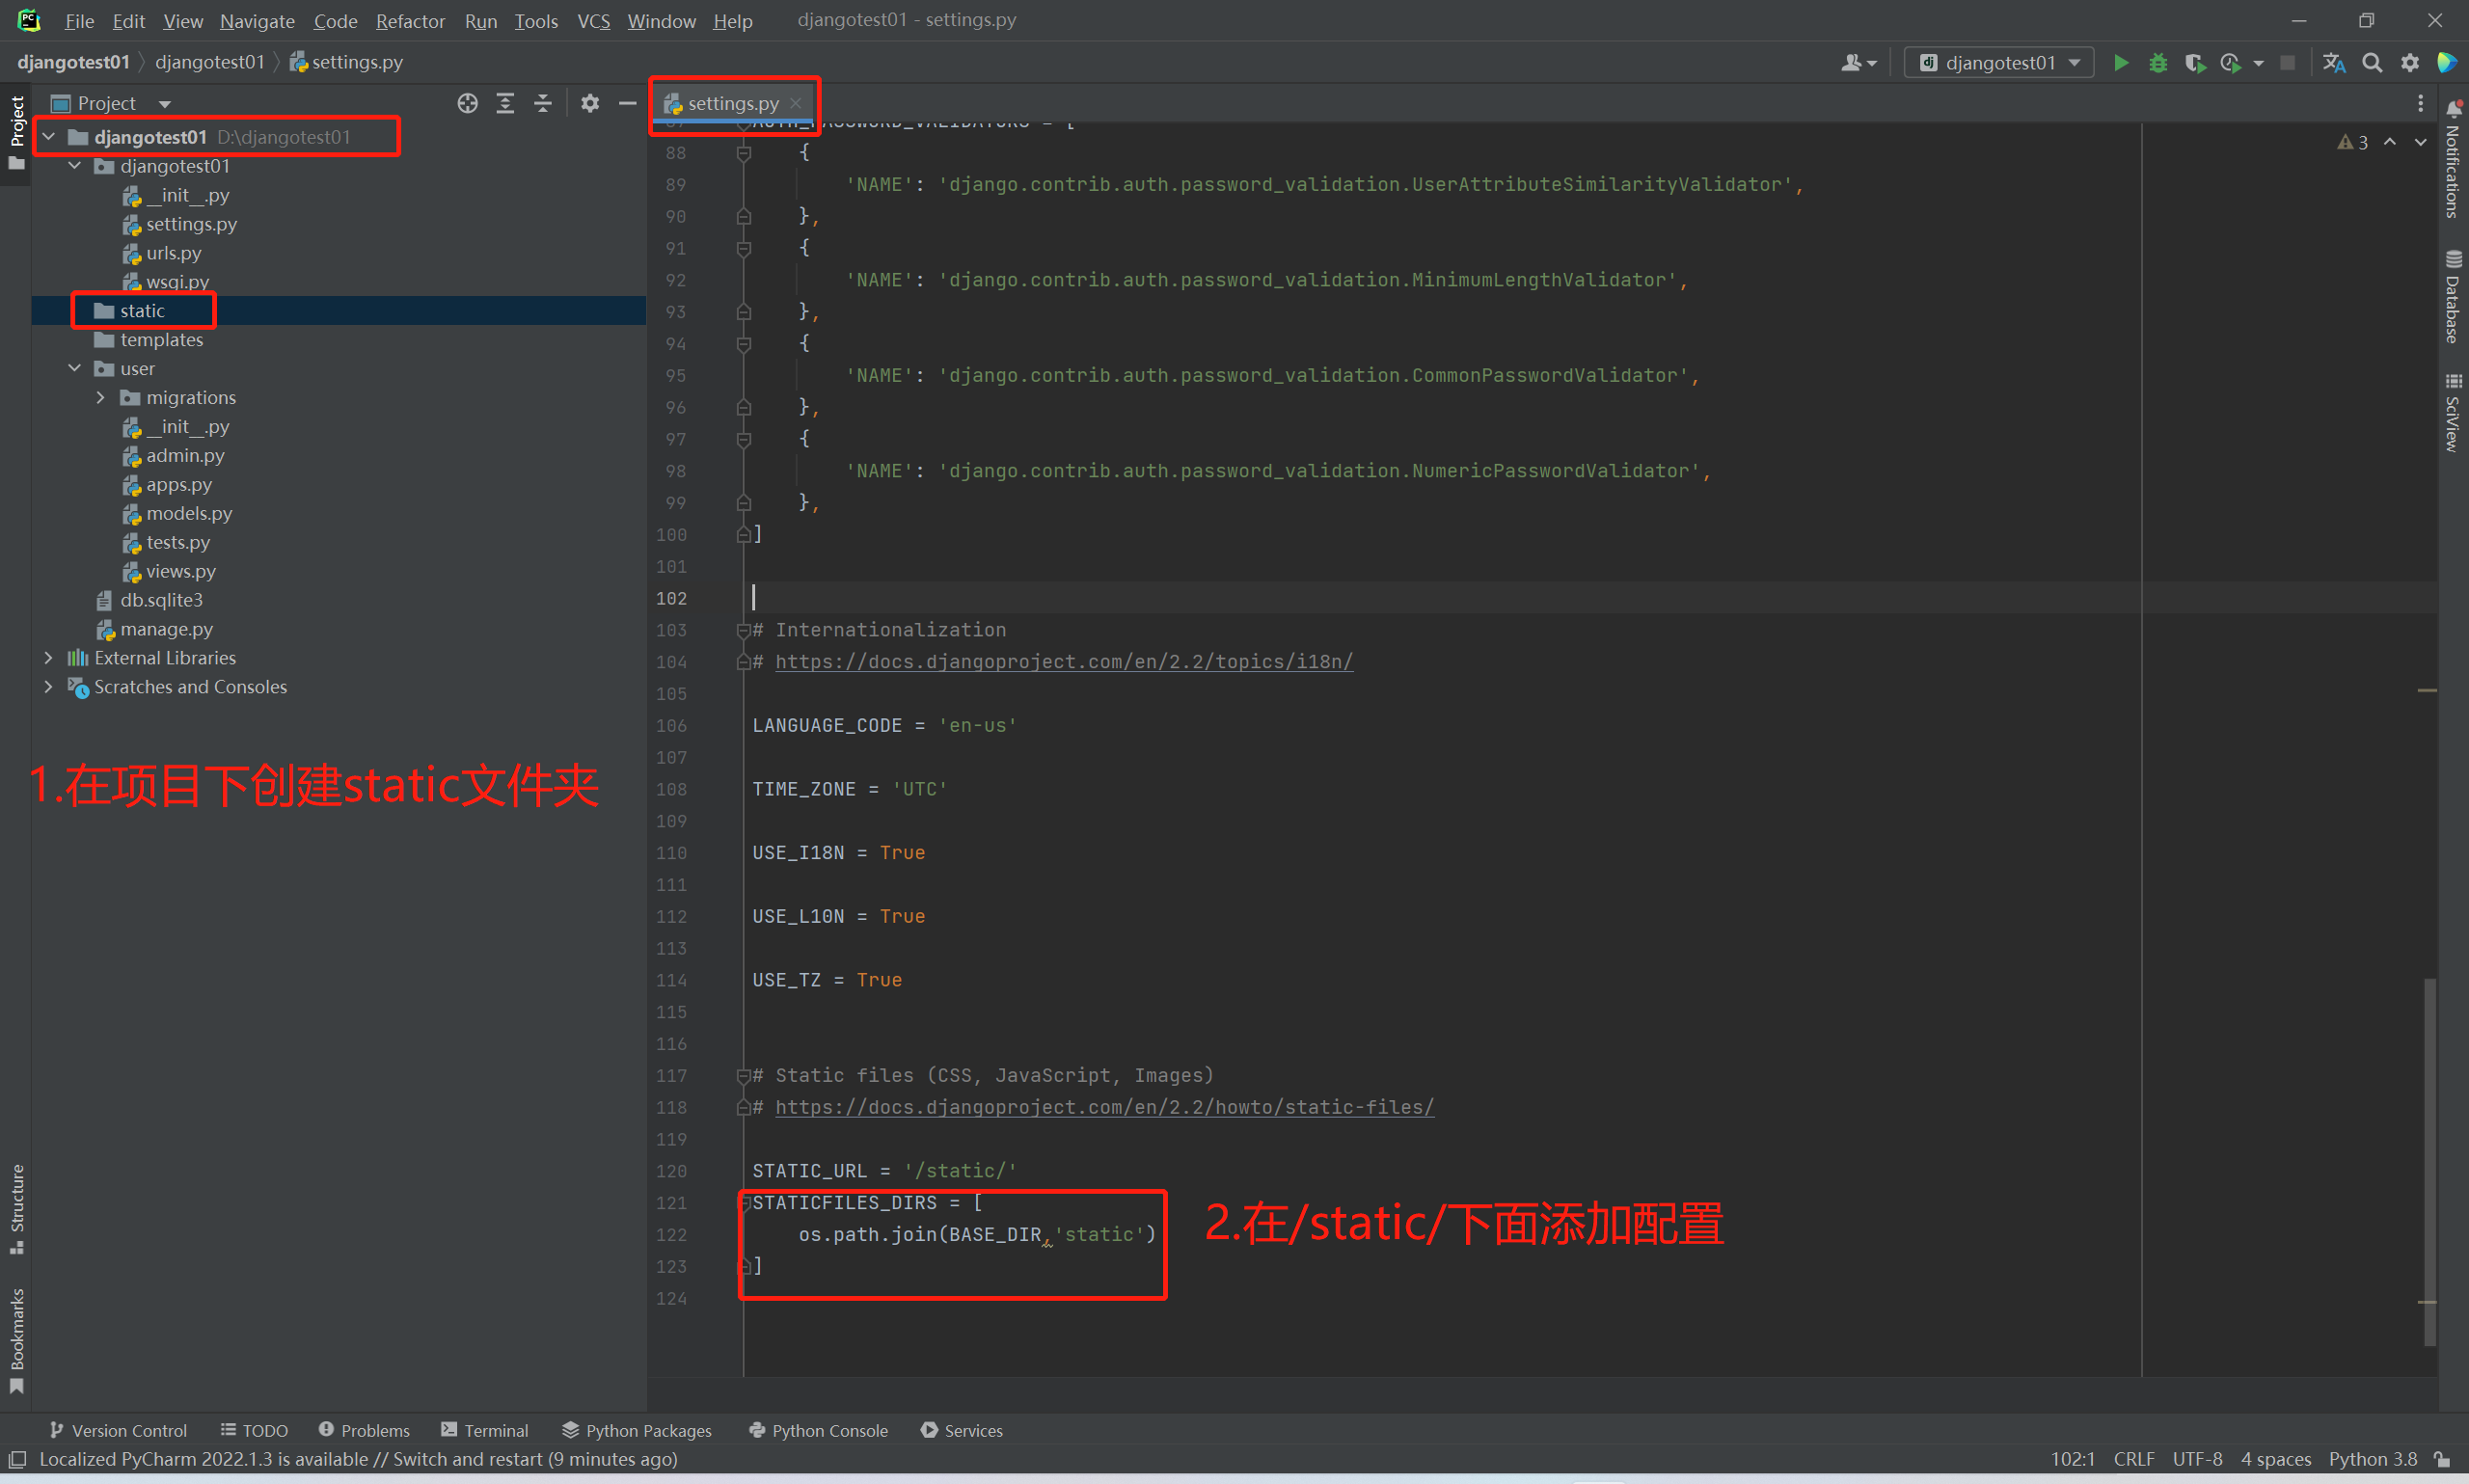Click the editor vertical scrollbar thumb

point(2429,1160)
